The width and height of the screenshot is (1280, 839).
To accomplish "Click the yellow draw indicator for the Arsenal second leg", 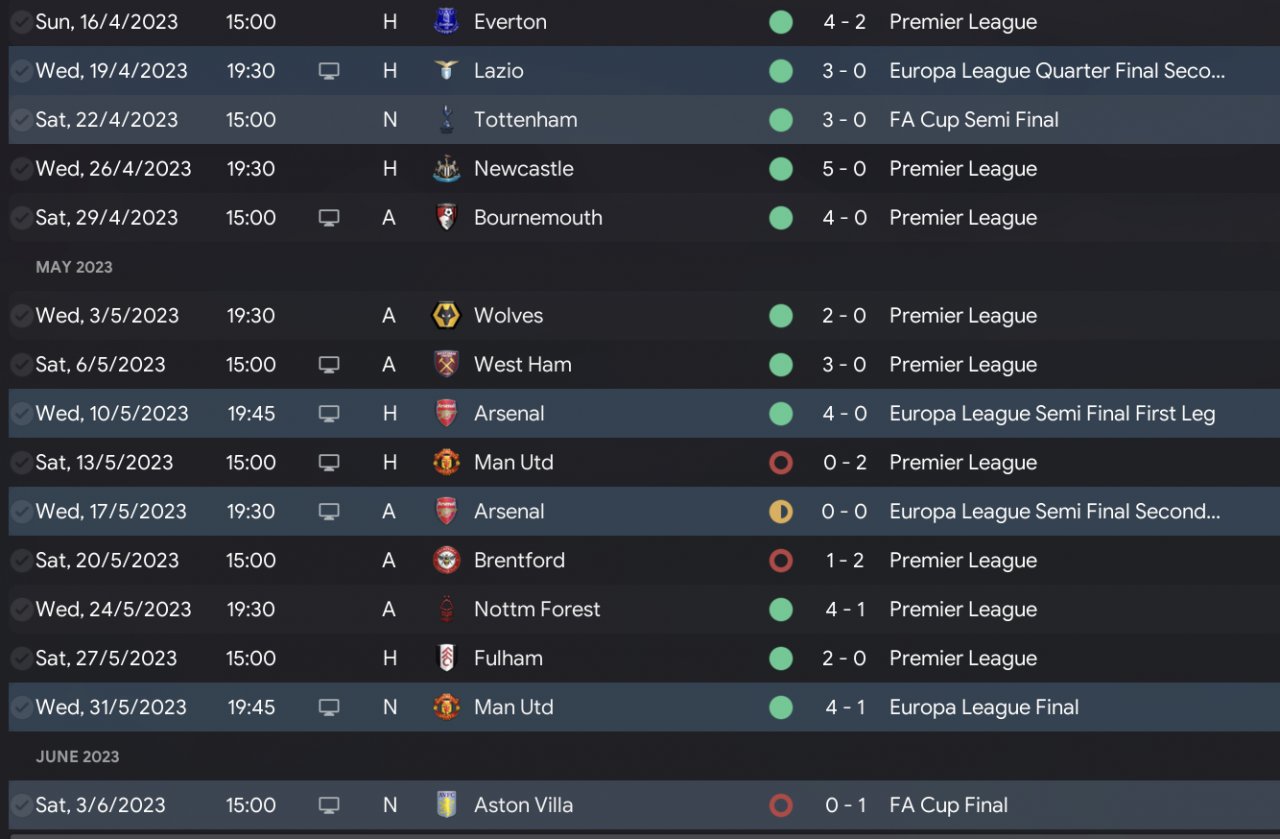I will pos(781,511).
